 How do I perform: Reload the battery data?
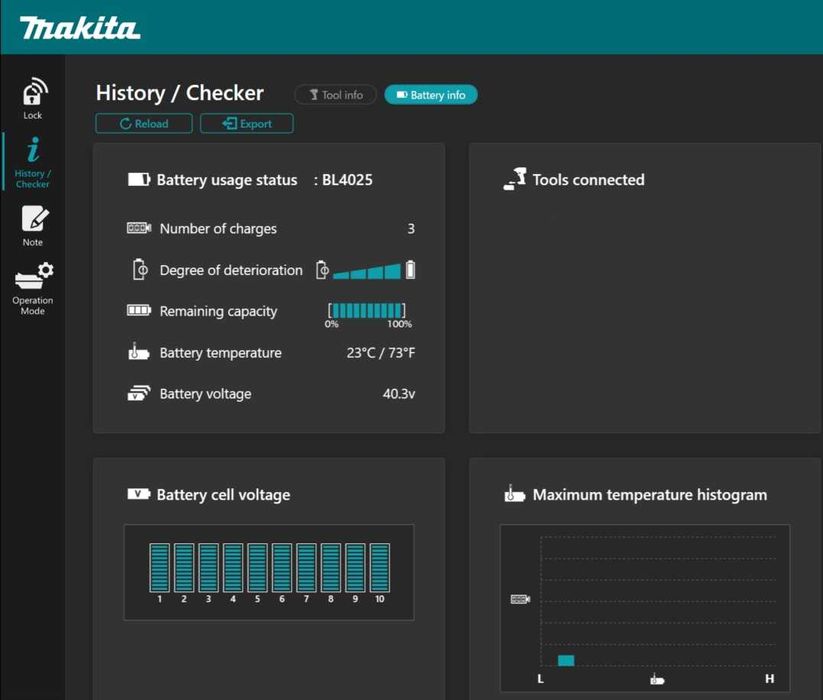point(144,124)
